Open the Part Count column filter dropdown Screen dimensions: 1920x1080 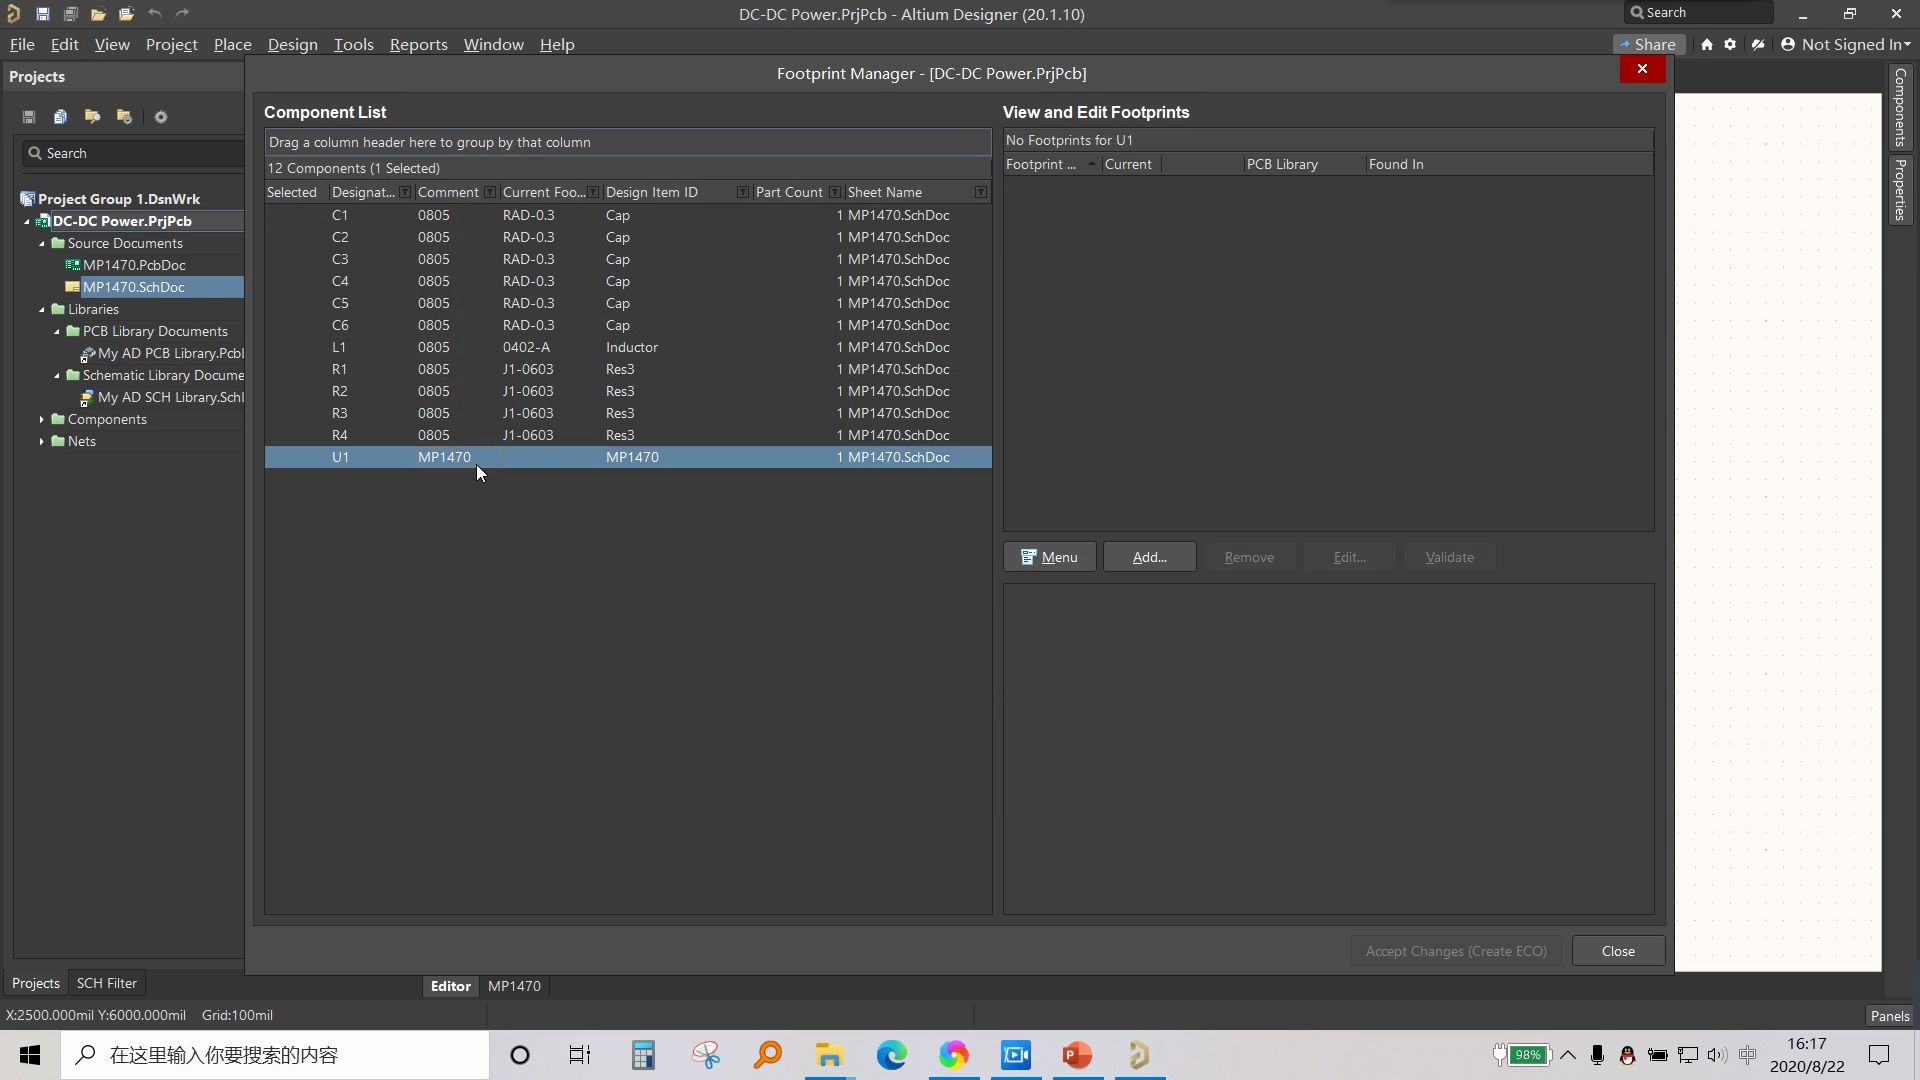click(x=835, y=192)
